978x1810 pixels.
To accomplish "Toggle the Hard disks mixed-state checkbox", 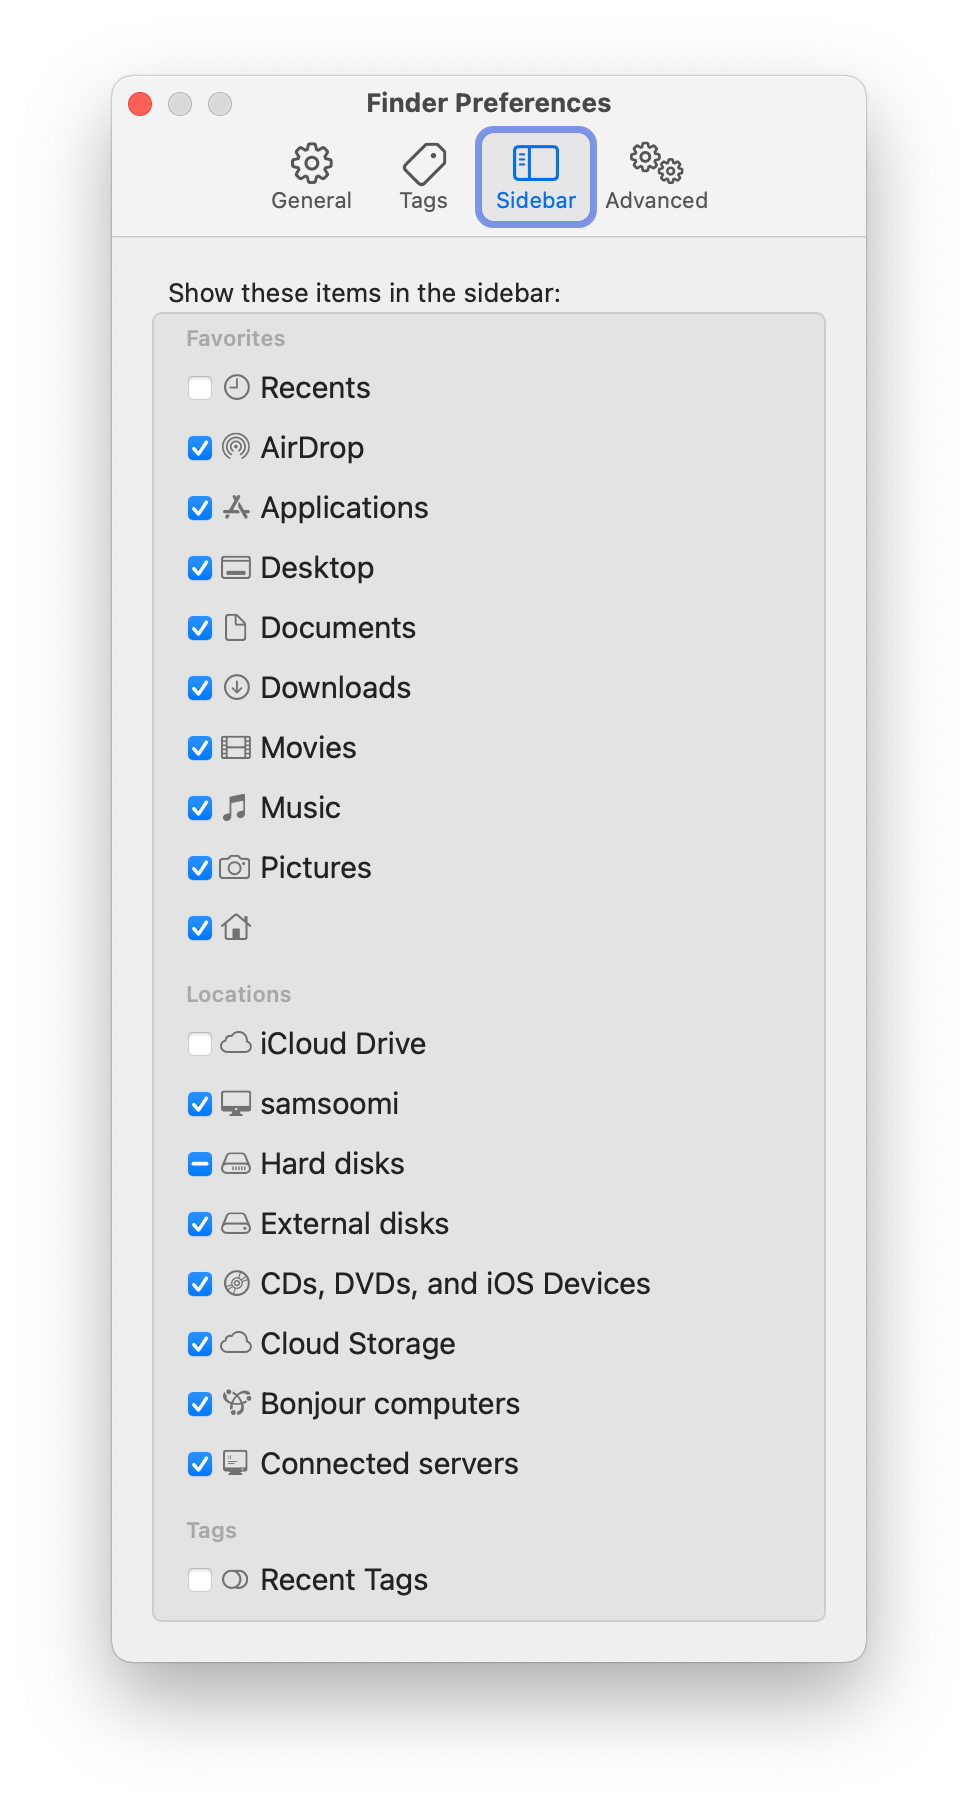I will click(200, 1164).
